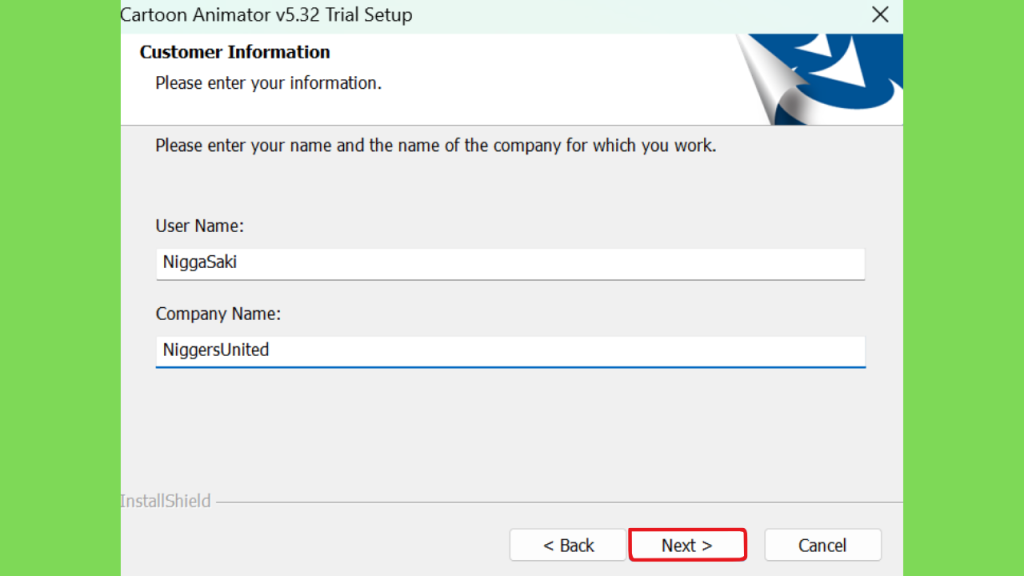
Task: Close the Trial Setup window
Action: pyautogui.click(x=880, y=14)
